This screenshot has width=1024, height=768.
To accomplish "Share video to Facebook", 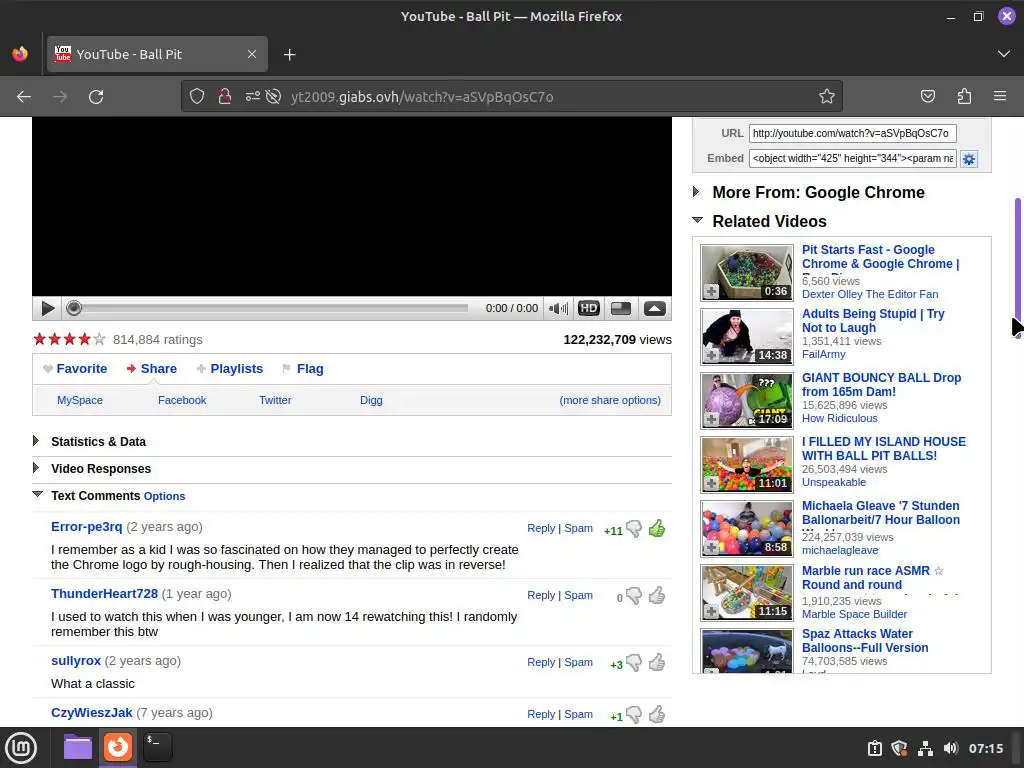I will (x=182, y=400).
